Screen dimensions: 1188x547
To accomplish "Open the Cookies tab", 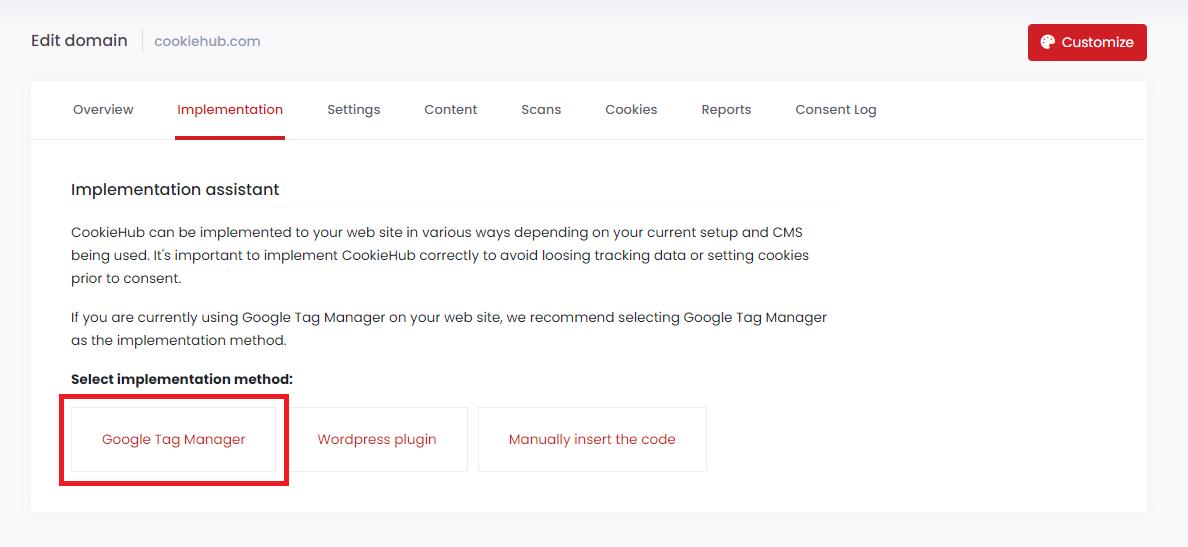I will pyautogui.click(x=631, y=110).
